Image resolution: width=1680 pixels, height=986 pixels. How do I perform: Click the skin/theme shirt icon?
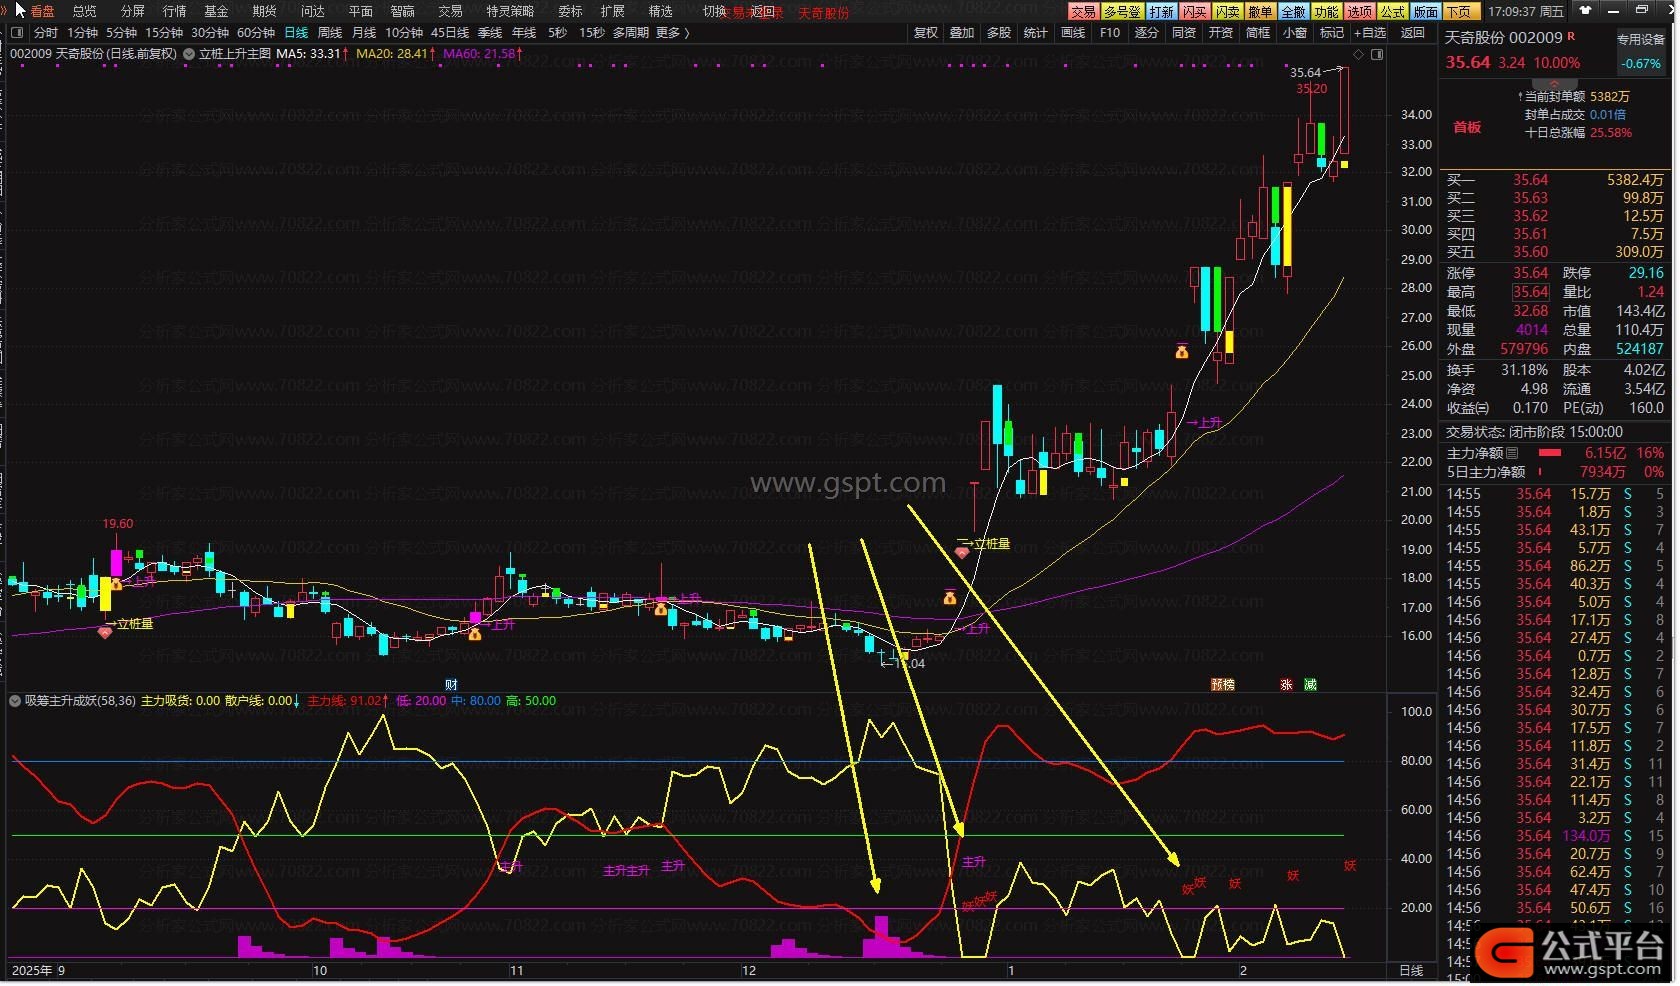1585,10
